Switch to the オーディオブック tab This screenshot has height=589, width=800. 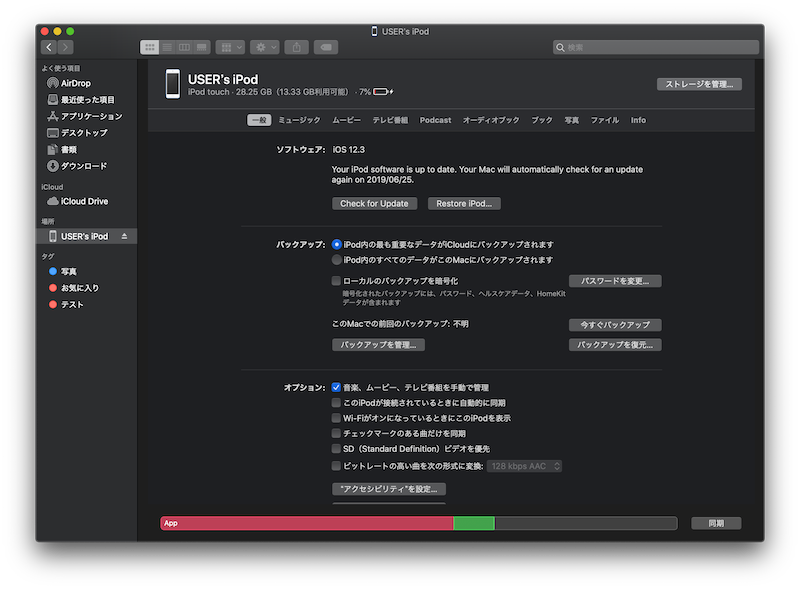pos(491,120)
